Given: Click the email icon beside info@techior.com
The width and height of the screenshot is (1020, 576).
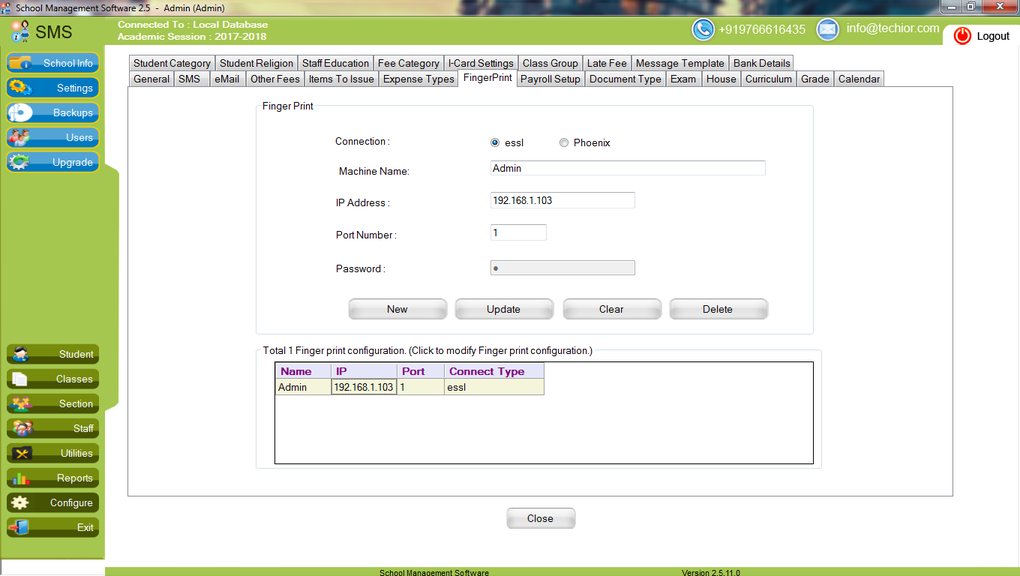Looking at the screenshot, I should point(827,29).
